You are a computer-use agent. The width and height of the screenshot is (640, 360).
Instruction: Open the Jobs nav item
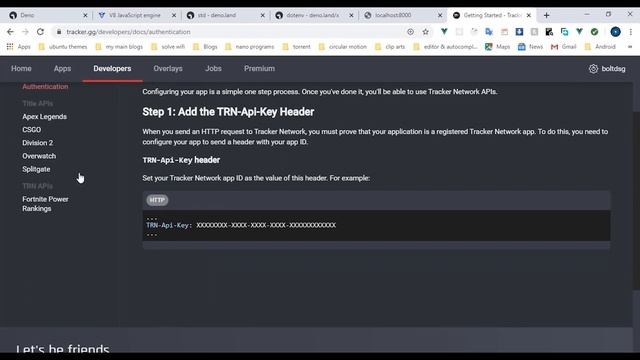point(213,69)
